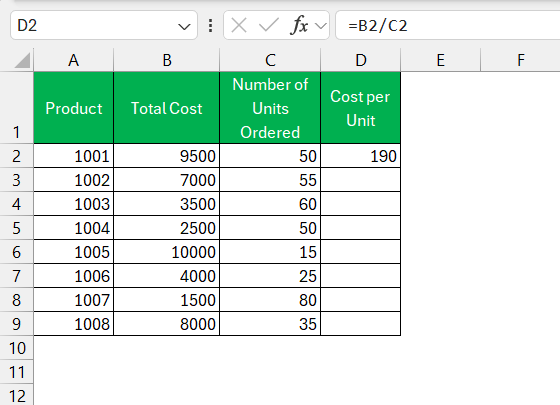Select cell containing 55
This screenshot has height=405, width=560.
[270, 180]
